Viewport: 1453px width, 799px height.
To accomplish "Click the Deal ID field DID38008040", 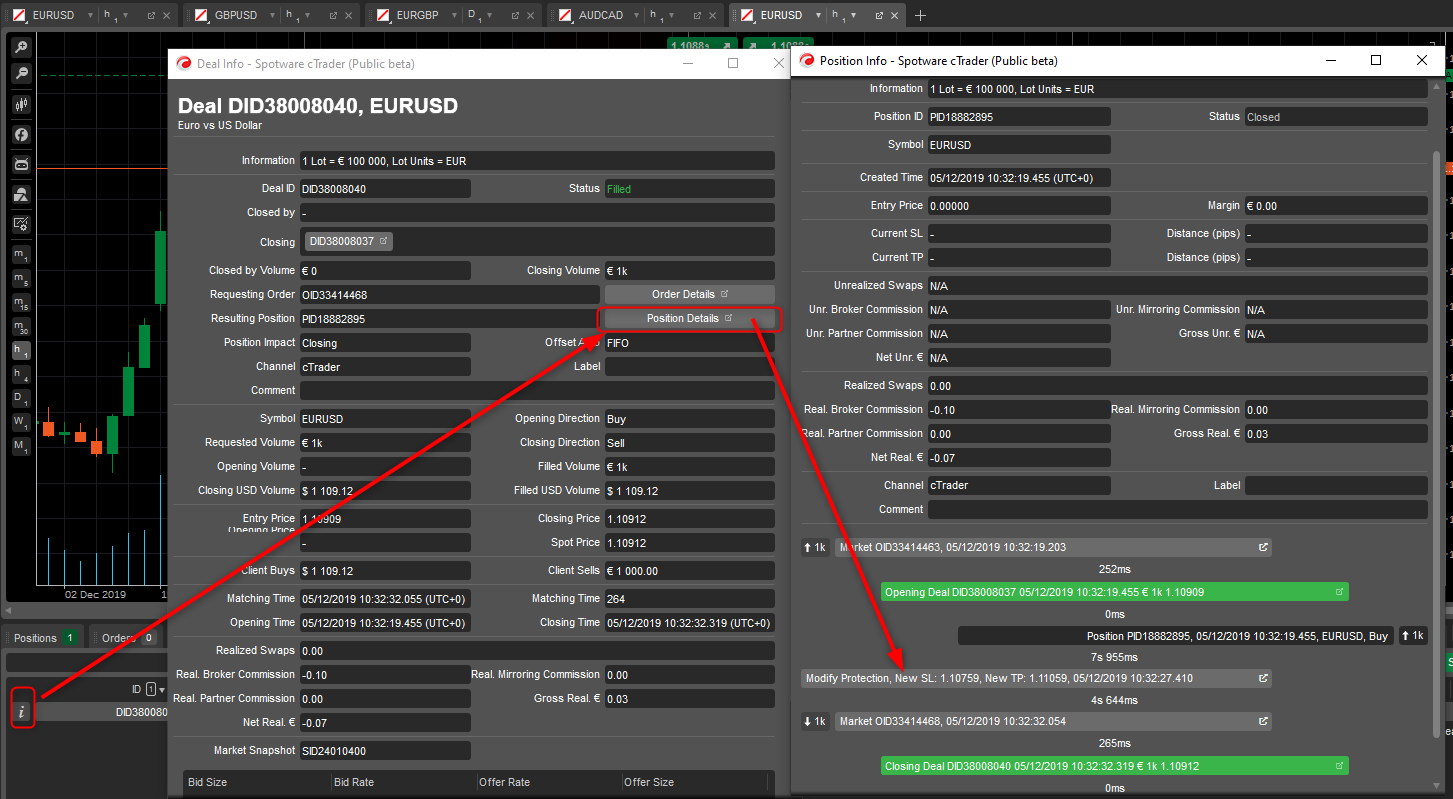I will (385, 188).
